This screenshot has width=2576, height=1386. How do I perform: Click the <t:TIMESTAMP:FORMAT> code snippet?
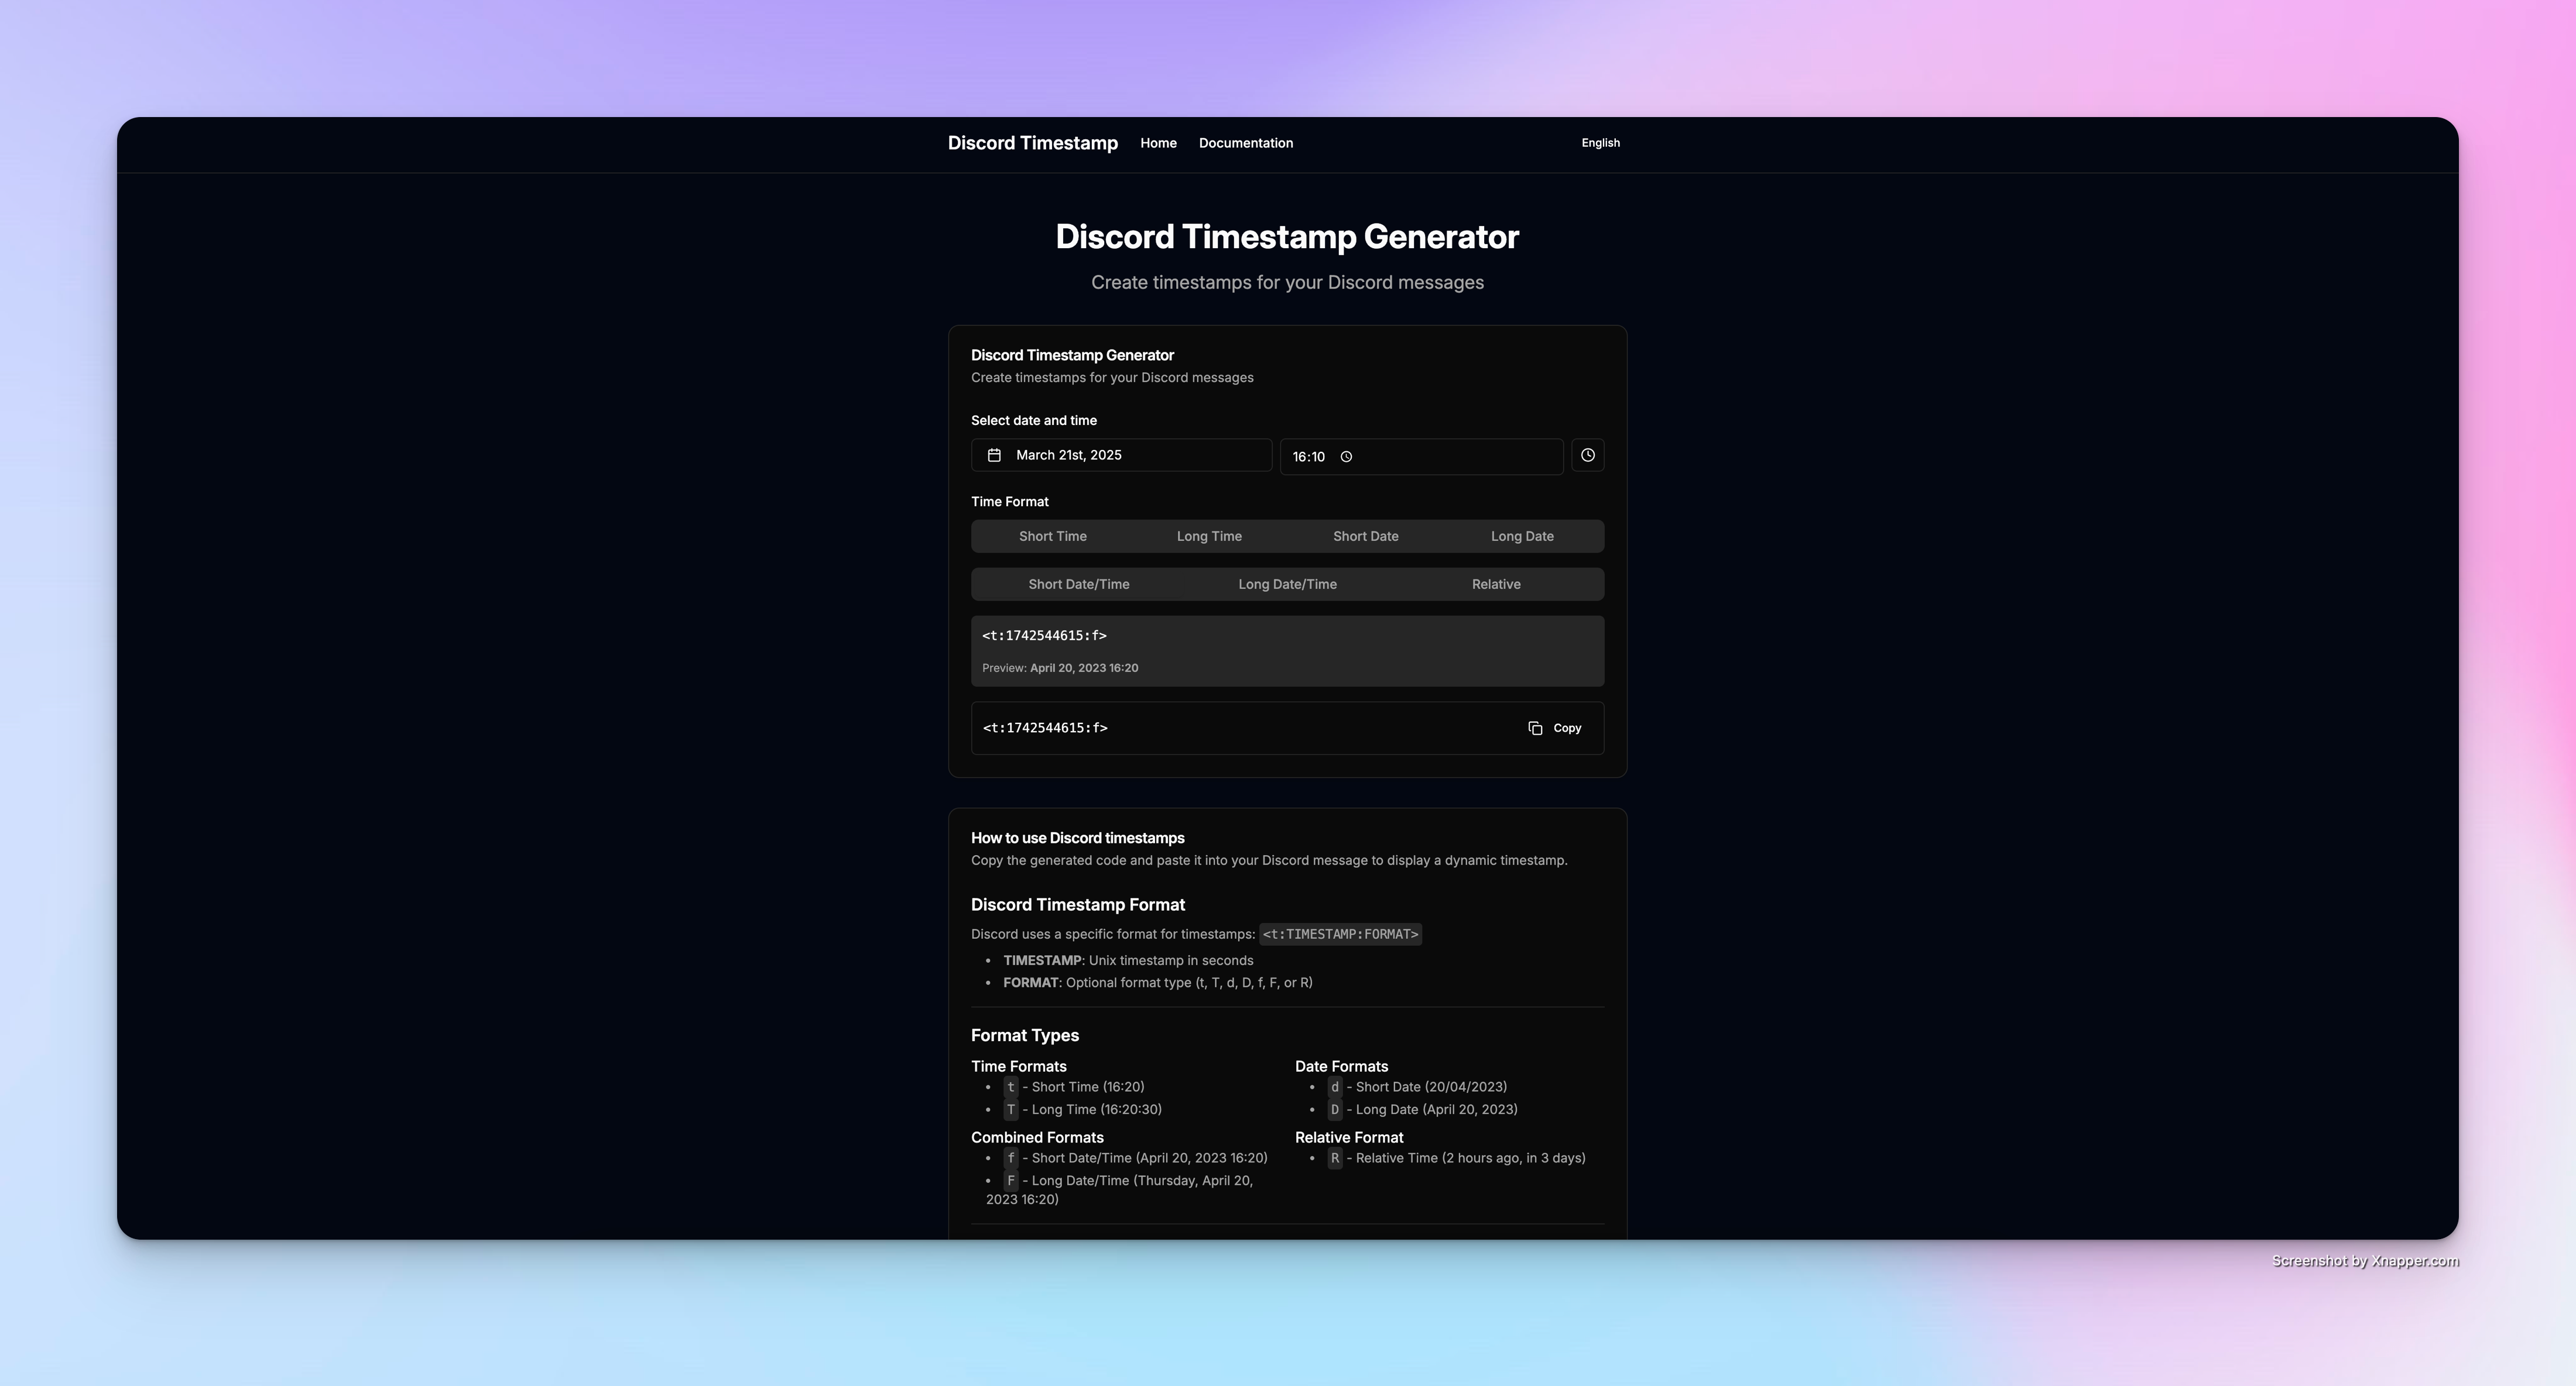[1340, 934]
